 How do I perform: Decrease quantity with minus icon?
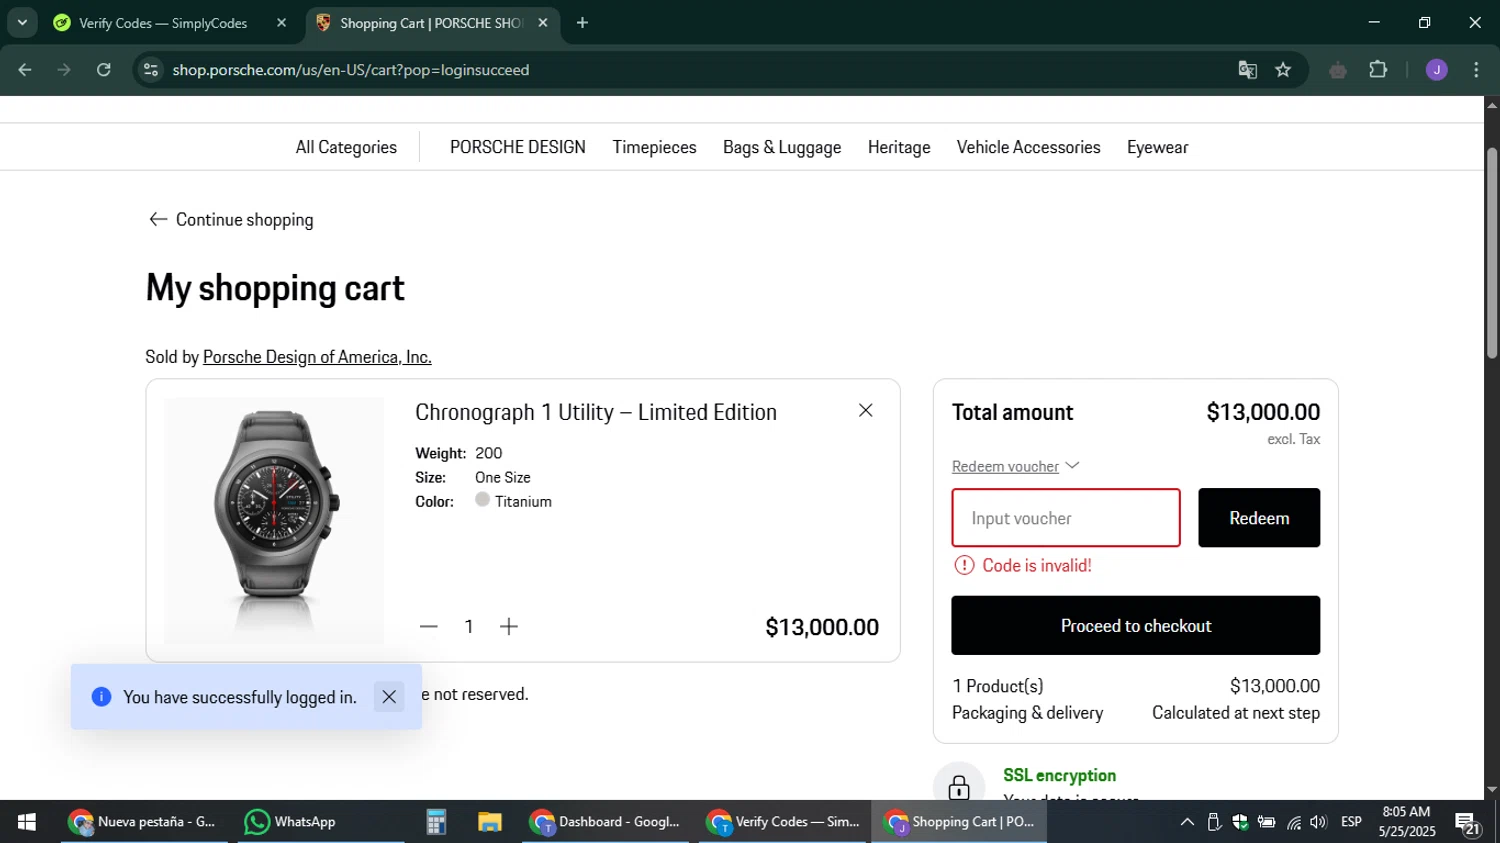tap(429, 627)
